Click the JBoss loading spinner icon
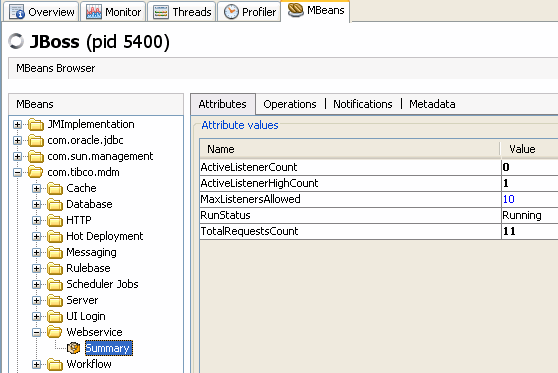Screen dimensions: 558x373 tap(16, 41)
